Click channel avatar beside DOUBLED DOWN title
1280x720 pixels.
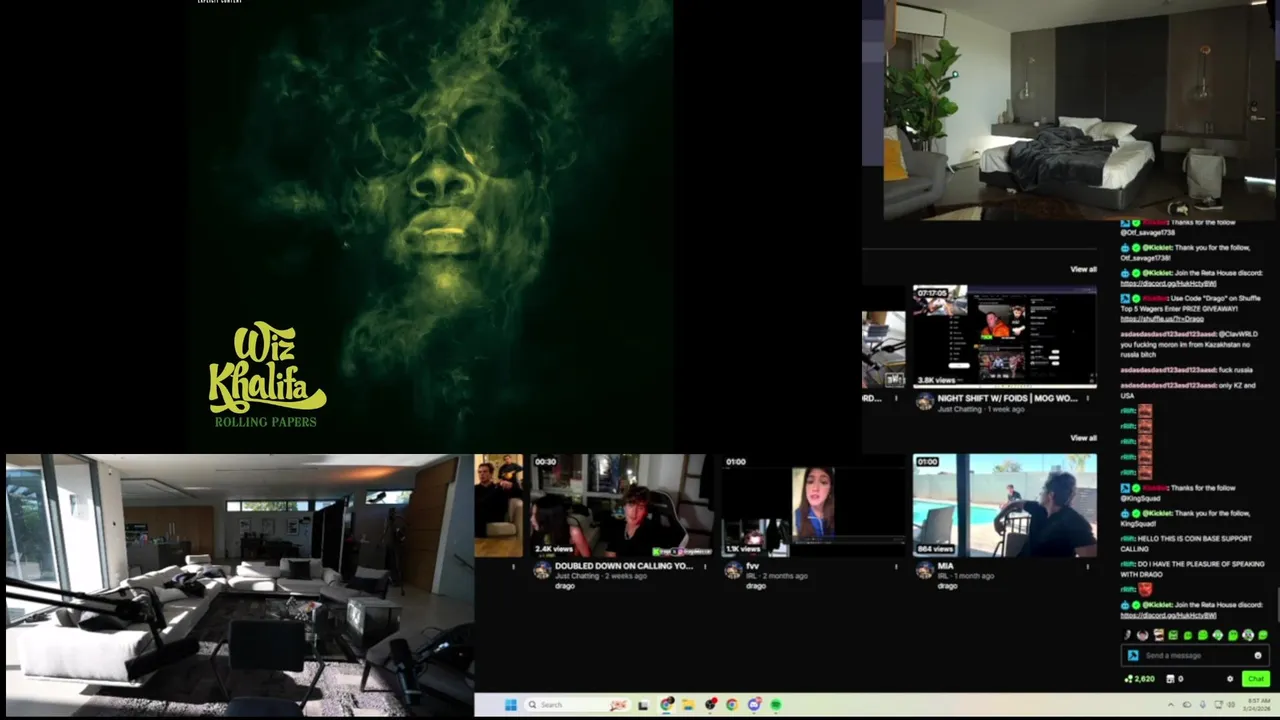point(542,570)
